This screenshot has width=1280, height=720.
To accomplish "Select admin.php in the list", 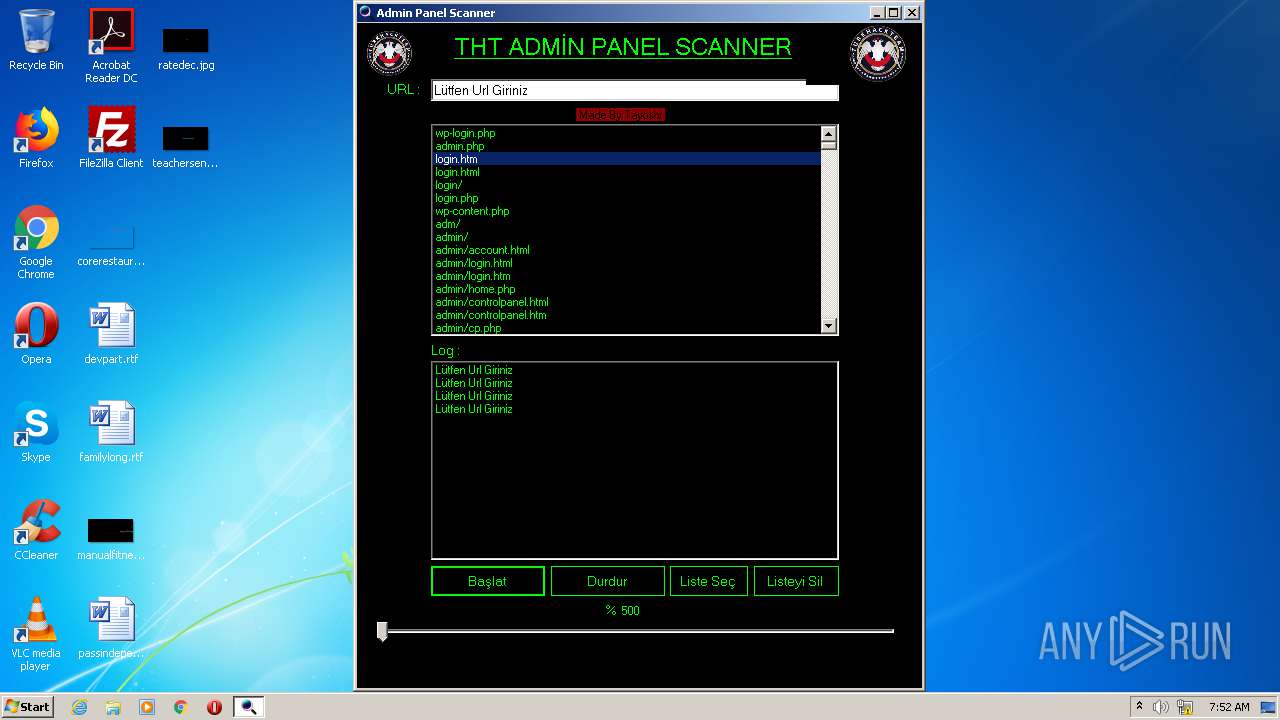I will [x=626, y=146].
